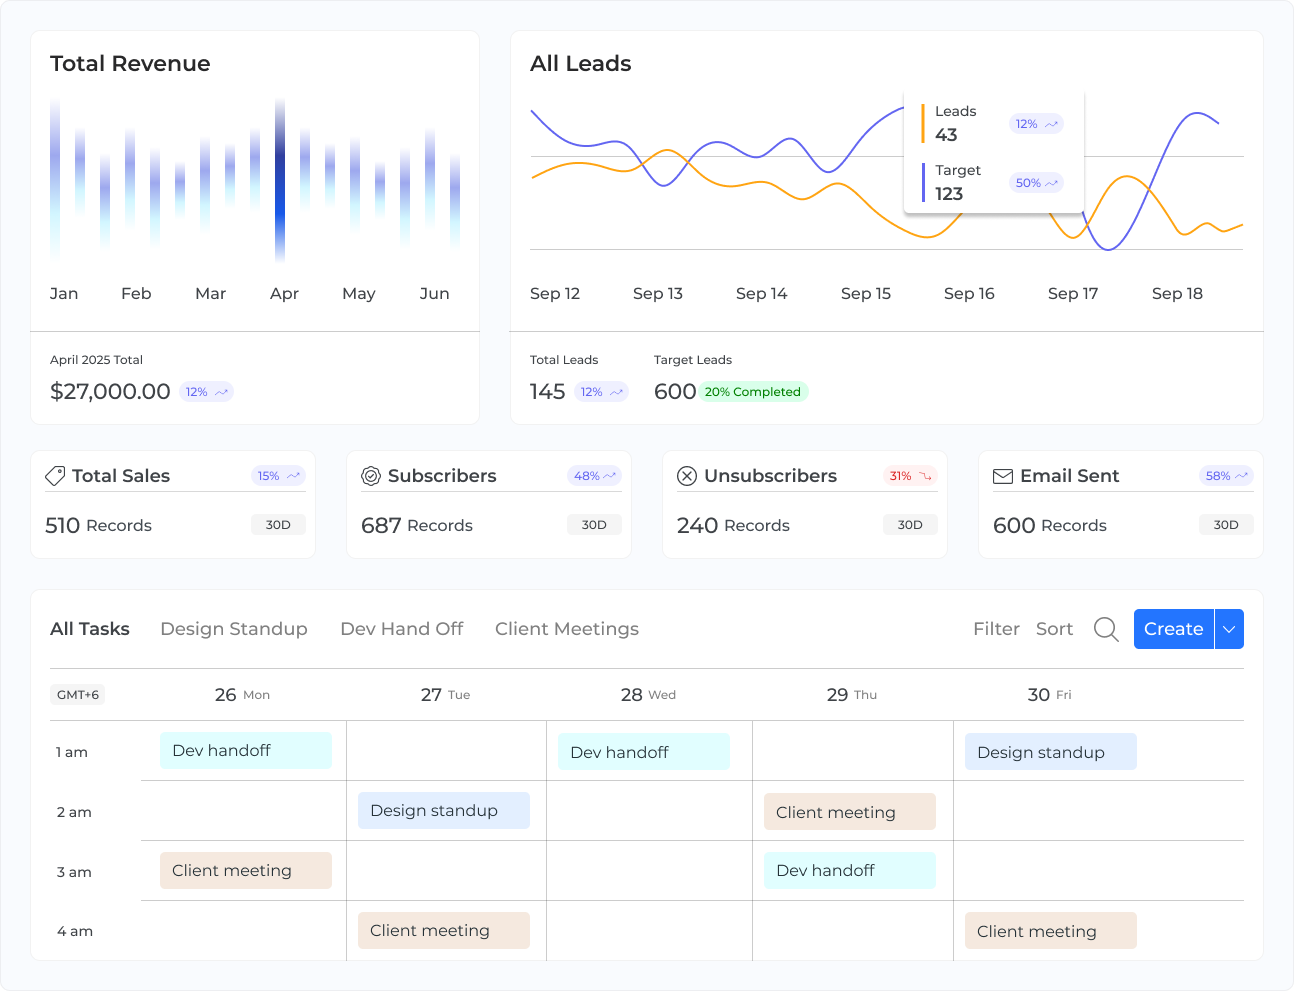Toggle the GMT+6 timezone chip
Screen dimensions: 1294x991
point(77,694)
